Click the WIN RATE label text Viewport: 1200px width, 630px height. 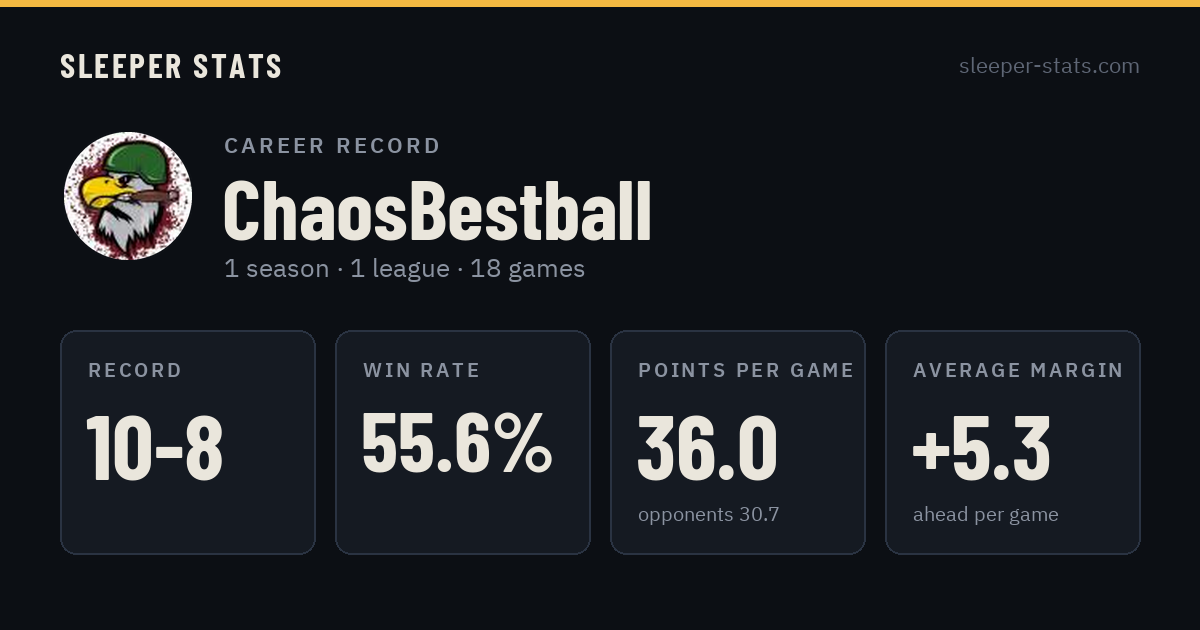[x=422, y=370]
